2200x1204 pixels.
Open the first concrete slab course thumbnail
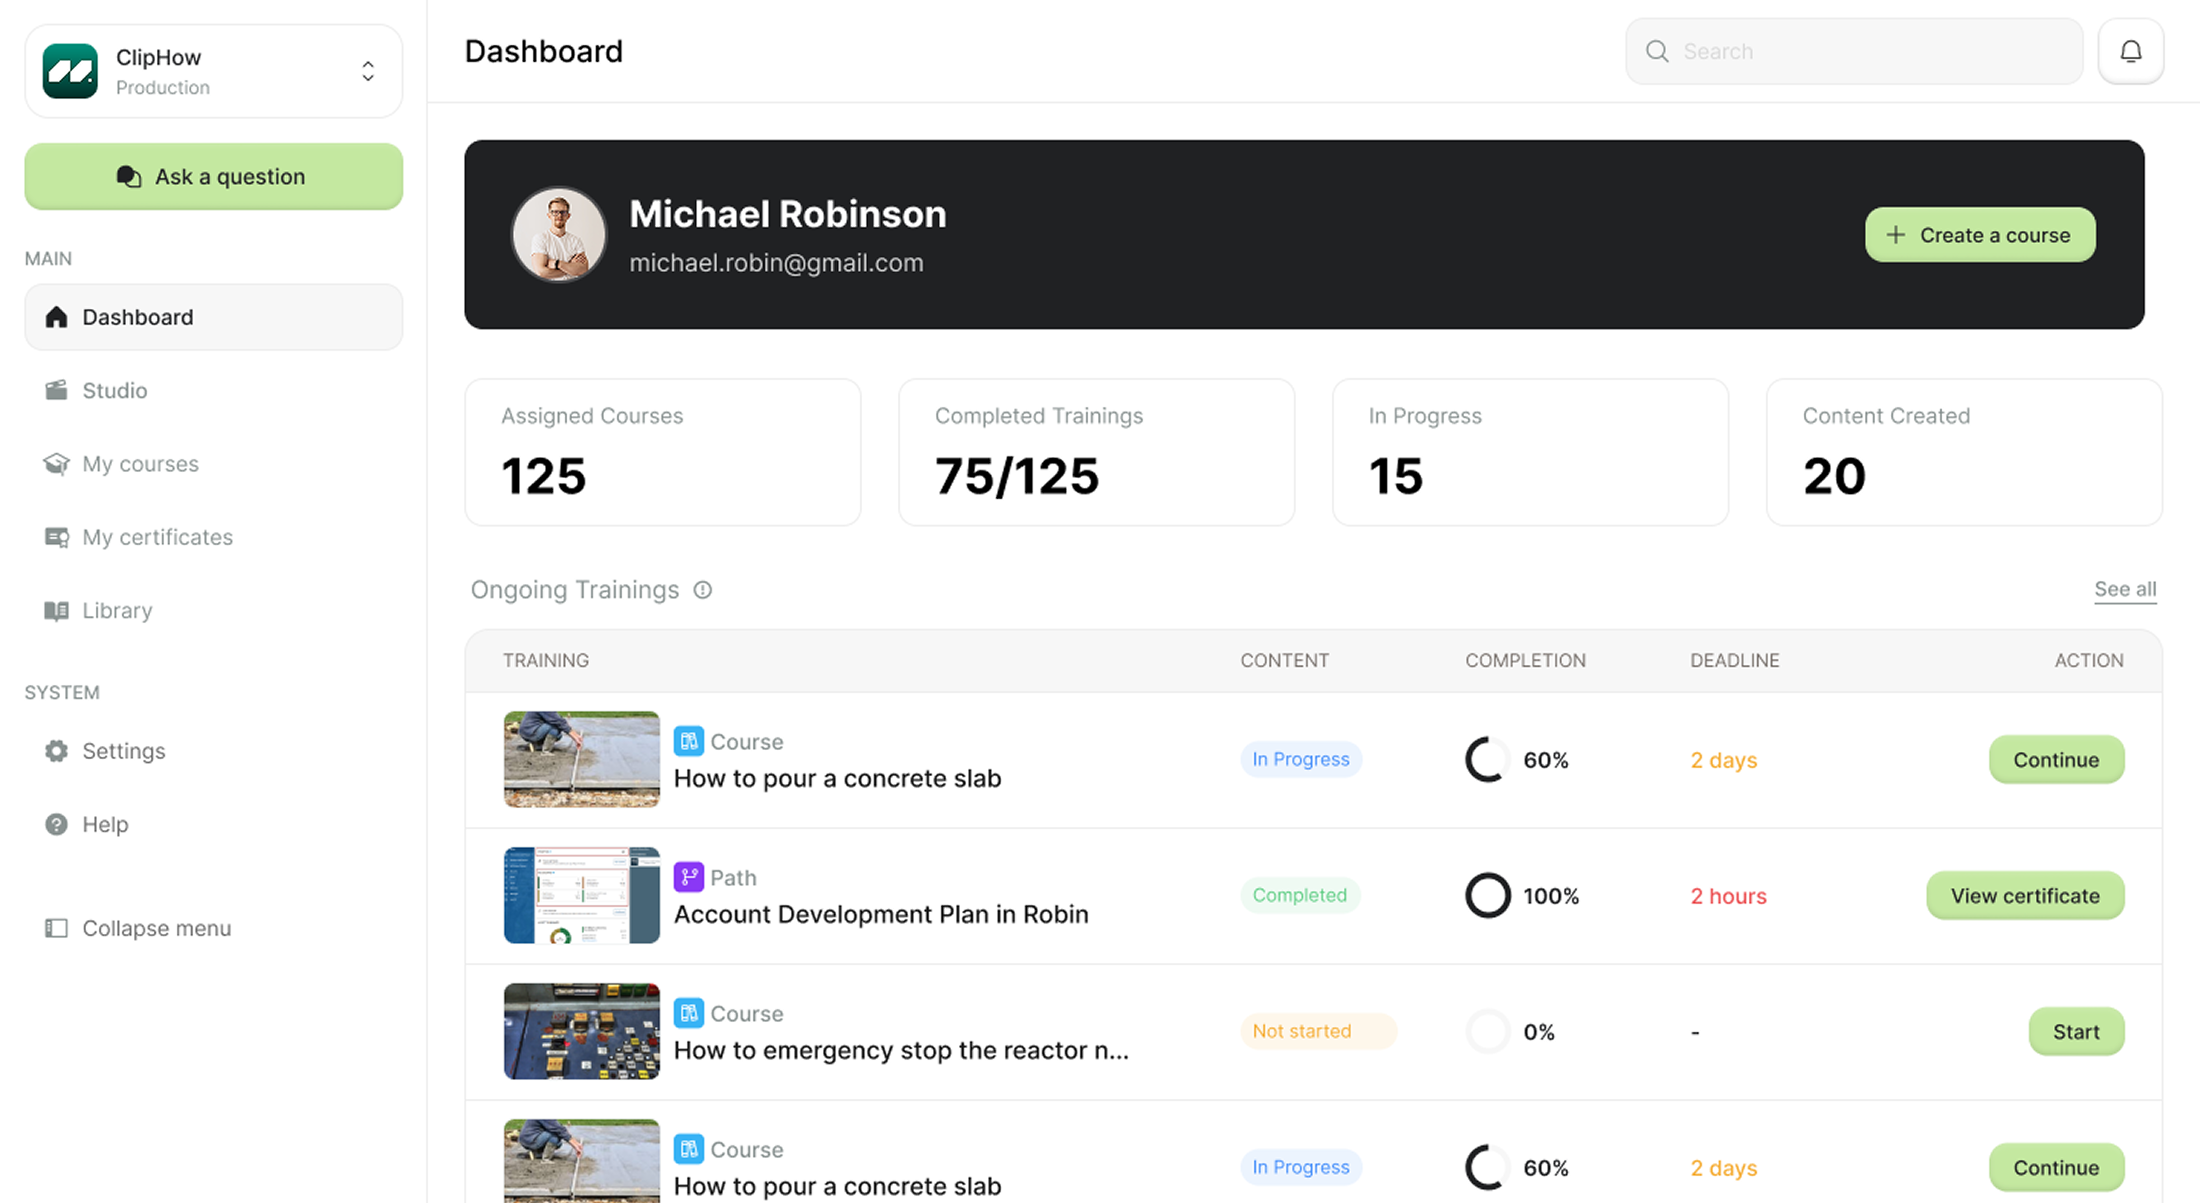(x=582, y=759)
